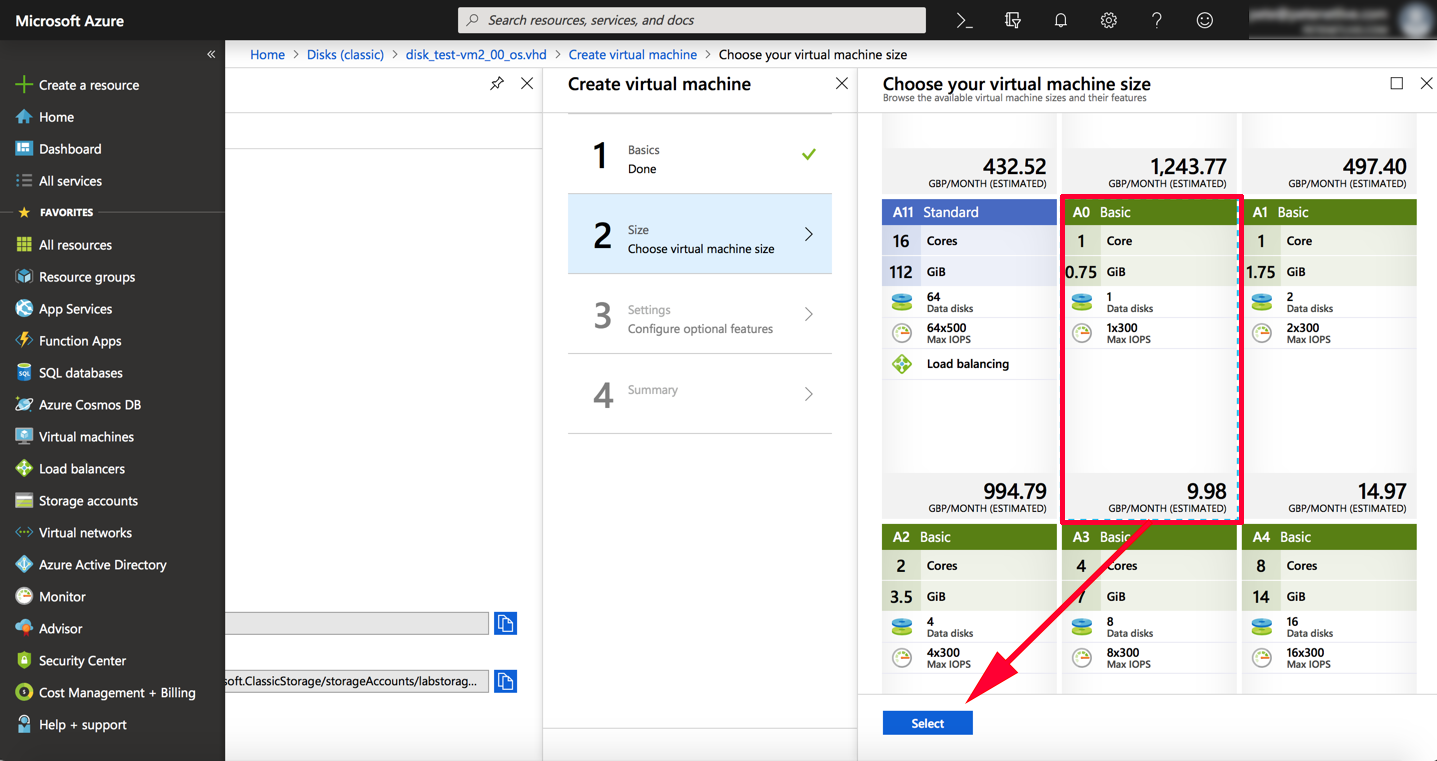The image size is (1437, 761).
Task: Open the notifications bell
Action: point(1060,20)
